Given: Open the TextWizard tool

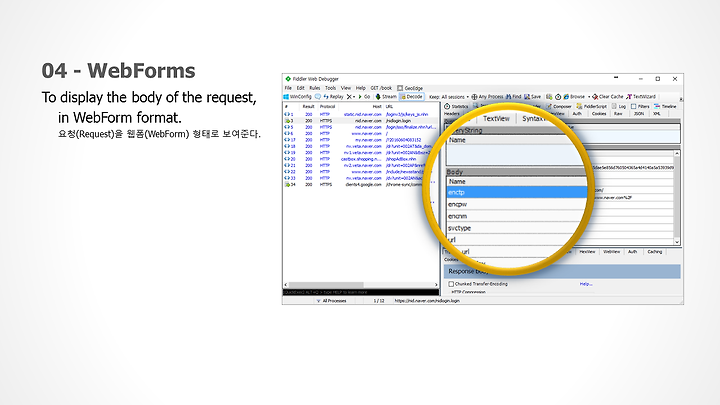Looking at the screenshot, I should (x=641, y=97).
